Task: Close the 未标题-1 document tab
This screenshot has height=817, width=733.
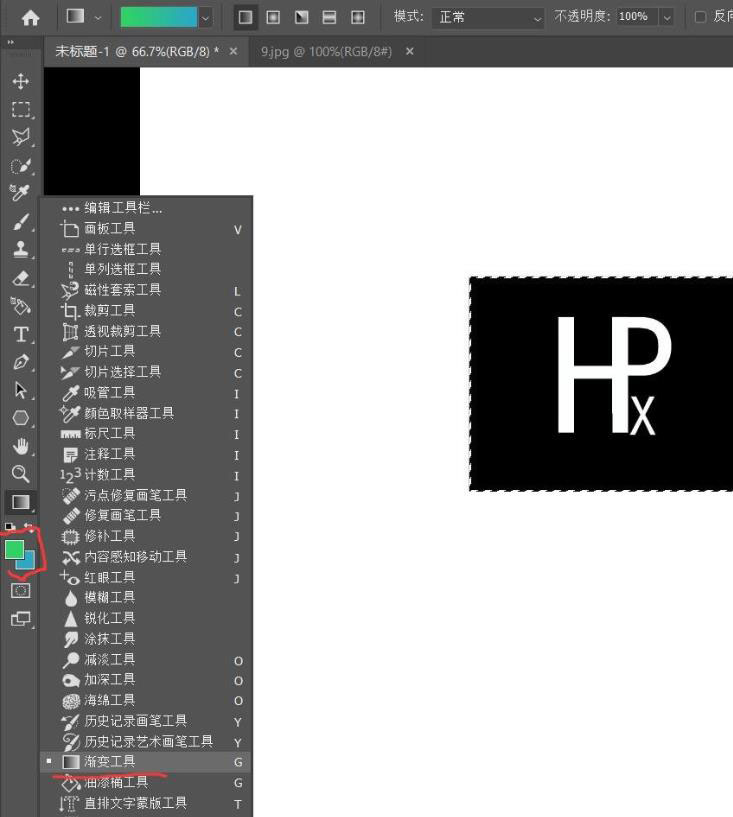Action: [234, 51]
